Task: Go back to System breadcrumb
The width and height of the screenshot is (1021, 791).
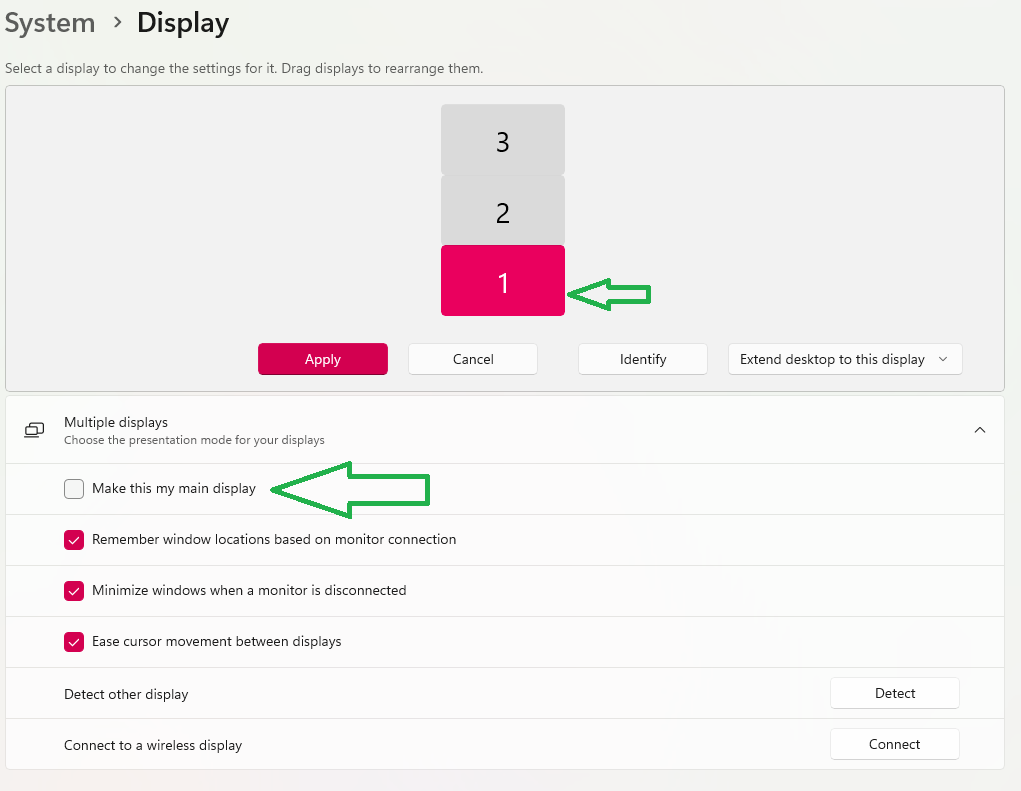Action: pyautogui.click(x=49, y=23)
